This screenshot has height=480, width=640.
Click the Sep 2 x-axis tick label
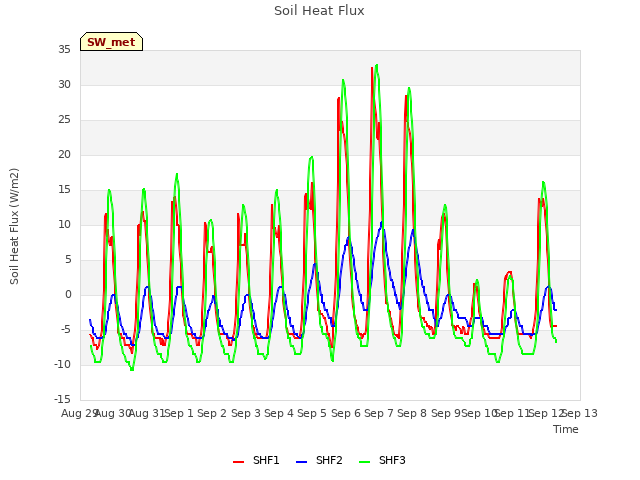[212, 413]
